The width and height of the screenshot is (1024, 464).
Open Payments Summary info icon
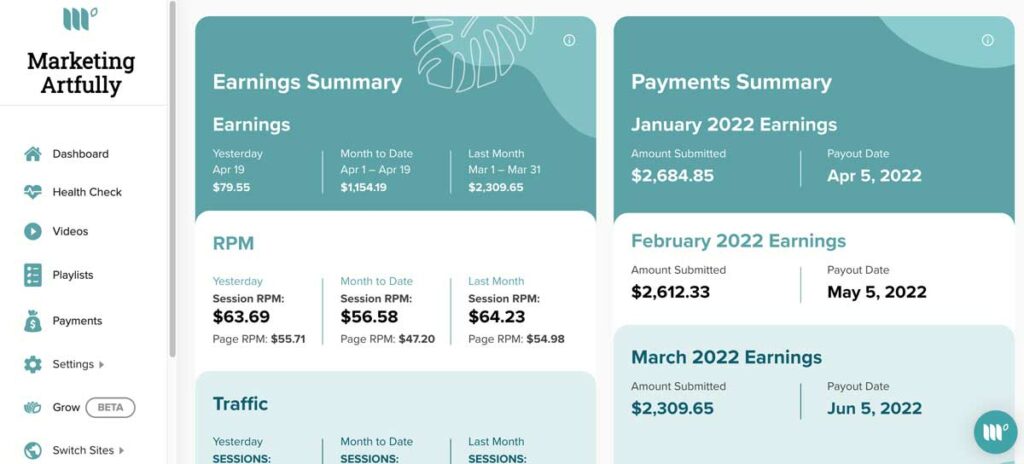(987, 41)
